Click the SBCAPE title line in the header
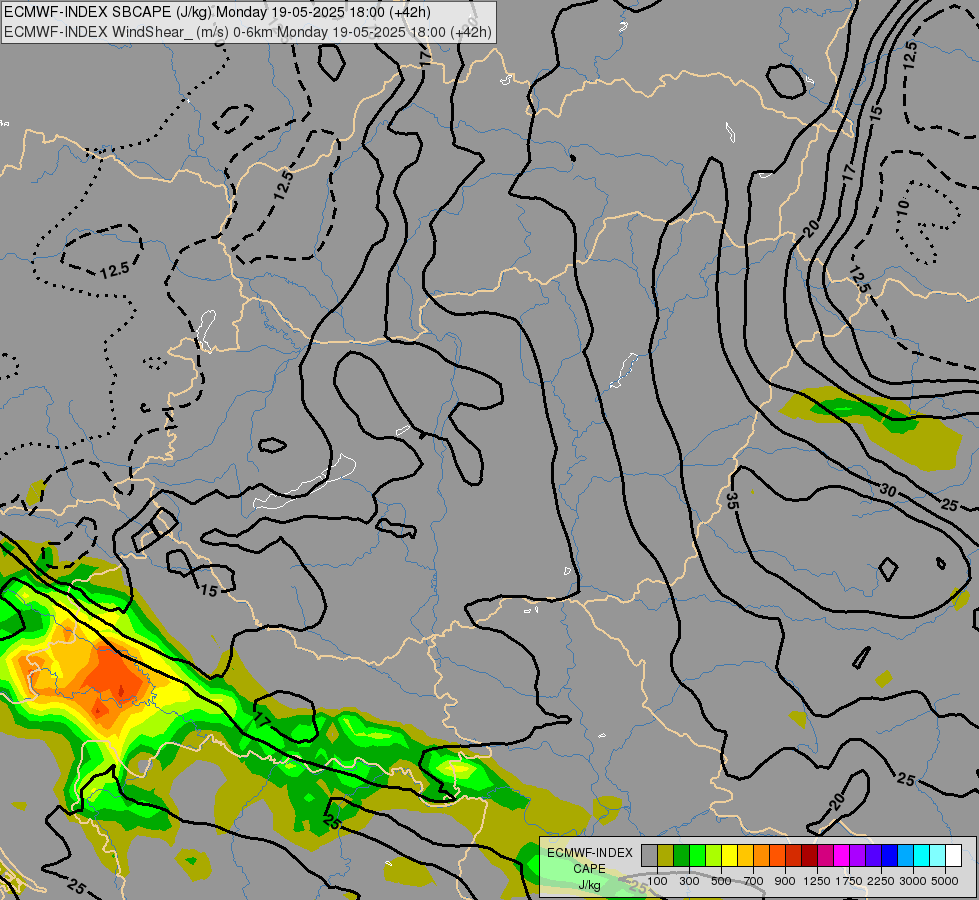The height and width of the screenshot is (900, 979). coord(219,12)
